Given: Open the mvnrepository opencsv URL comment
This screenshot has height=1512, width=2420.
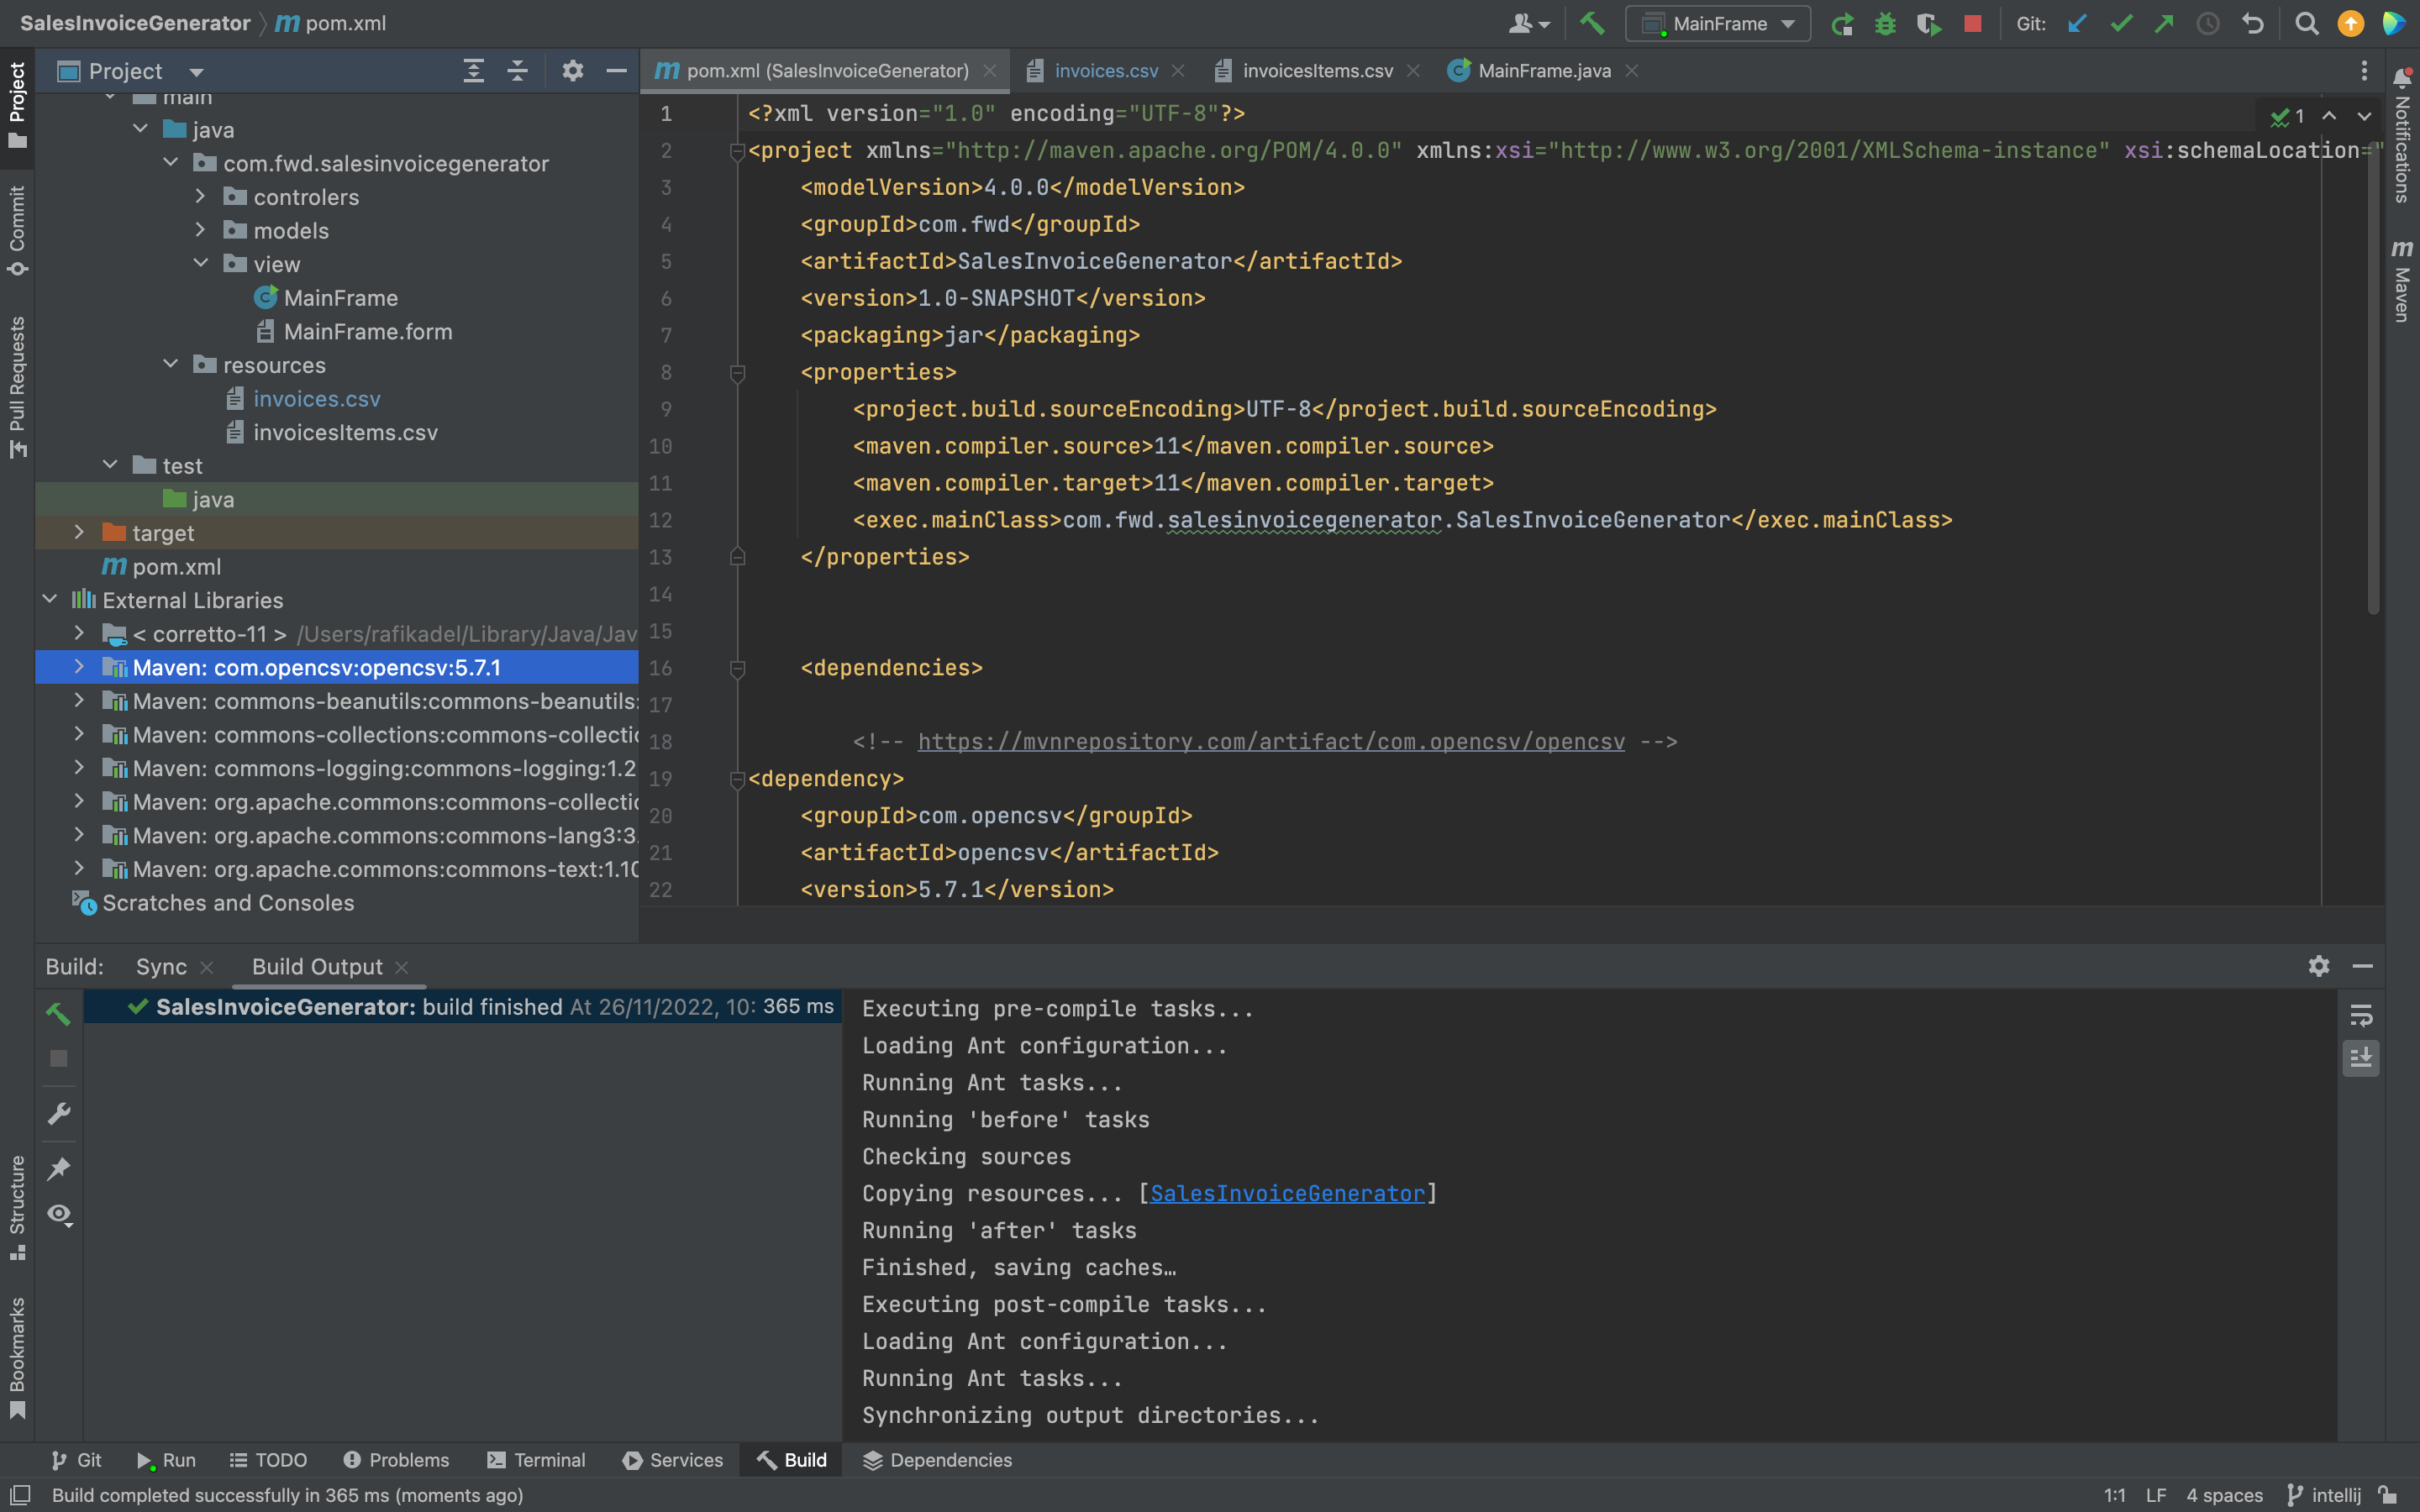Looking at the screenshot, I should point(1270,742).
